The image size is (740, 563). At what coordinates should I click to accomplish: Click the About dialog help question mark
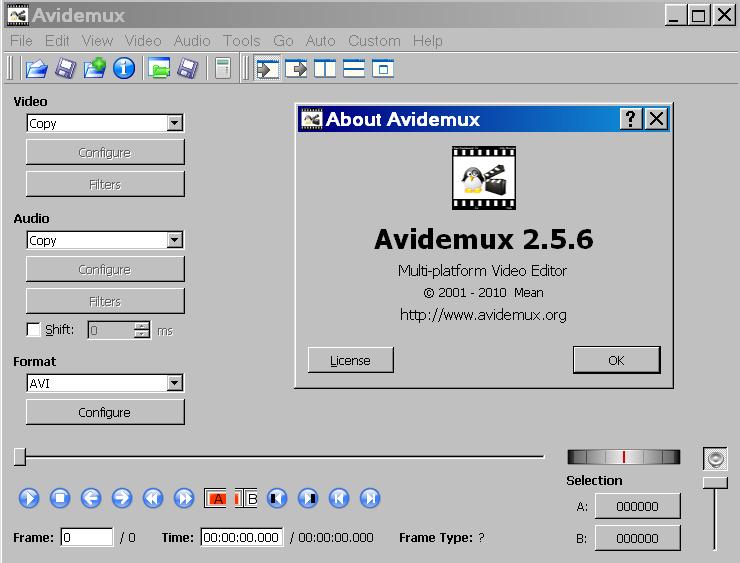click(x=631, y=119)
